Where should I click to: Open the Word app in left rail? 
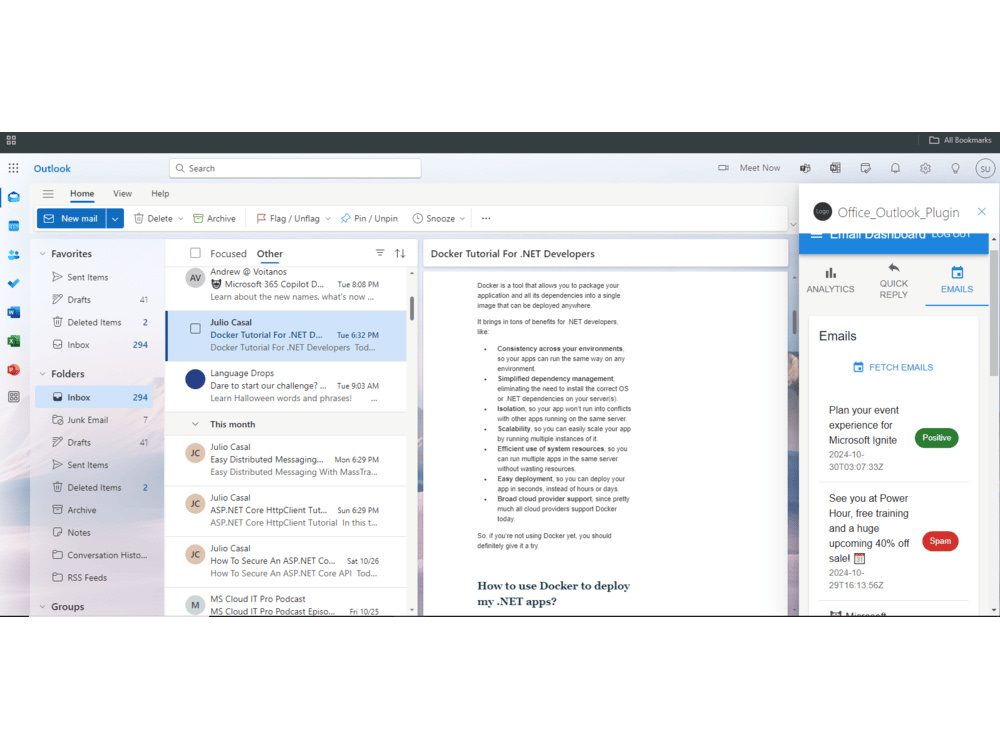pyautogui.click(x=13, y=312)
